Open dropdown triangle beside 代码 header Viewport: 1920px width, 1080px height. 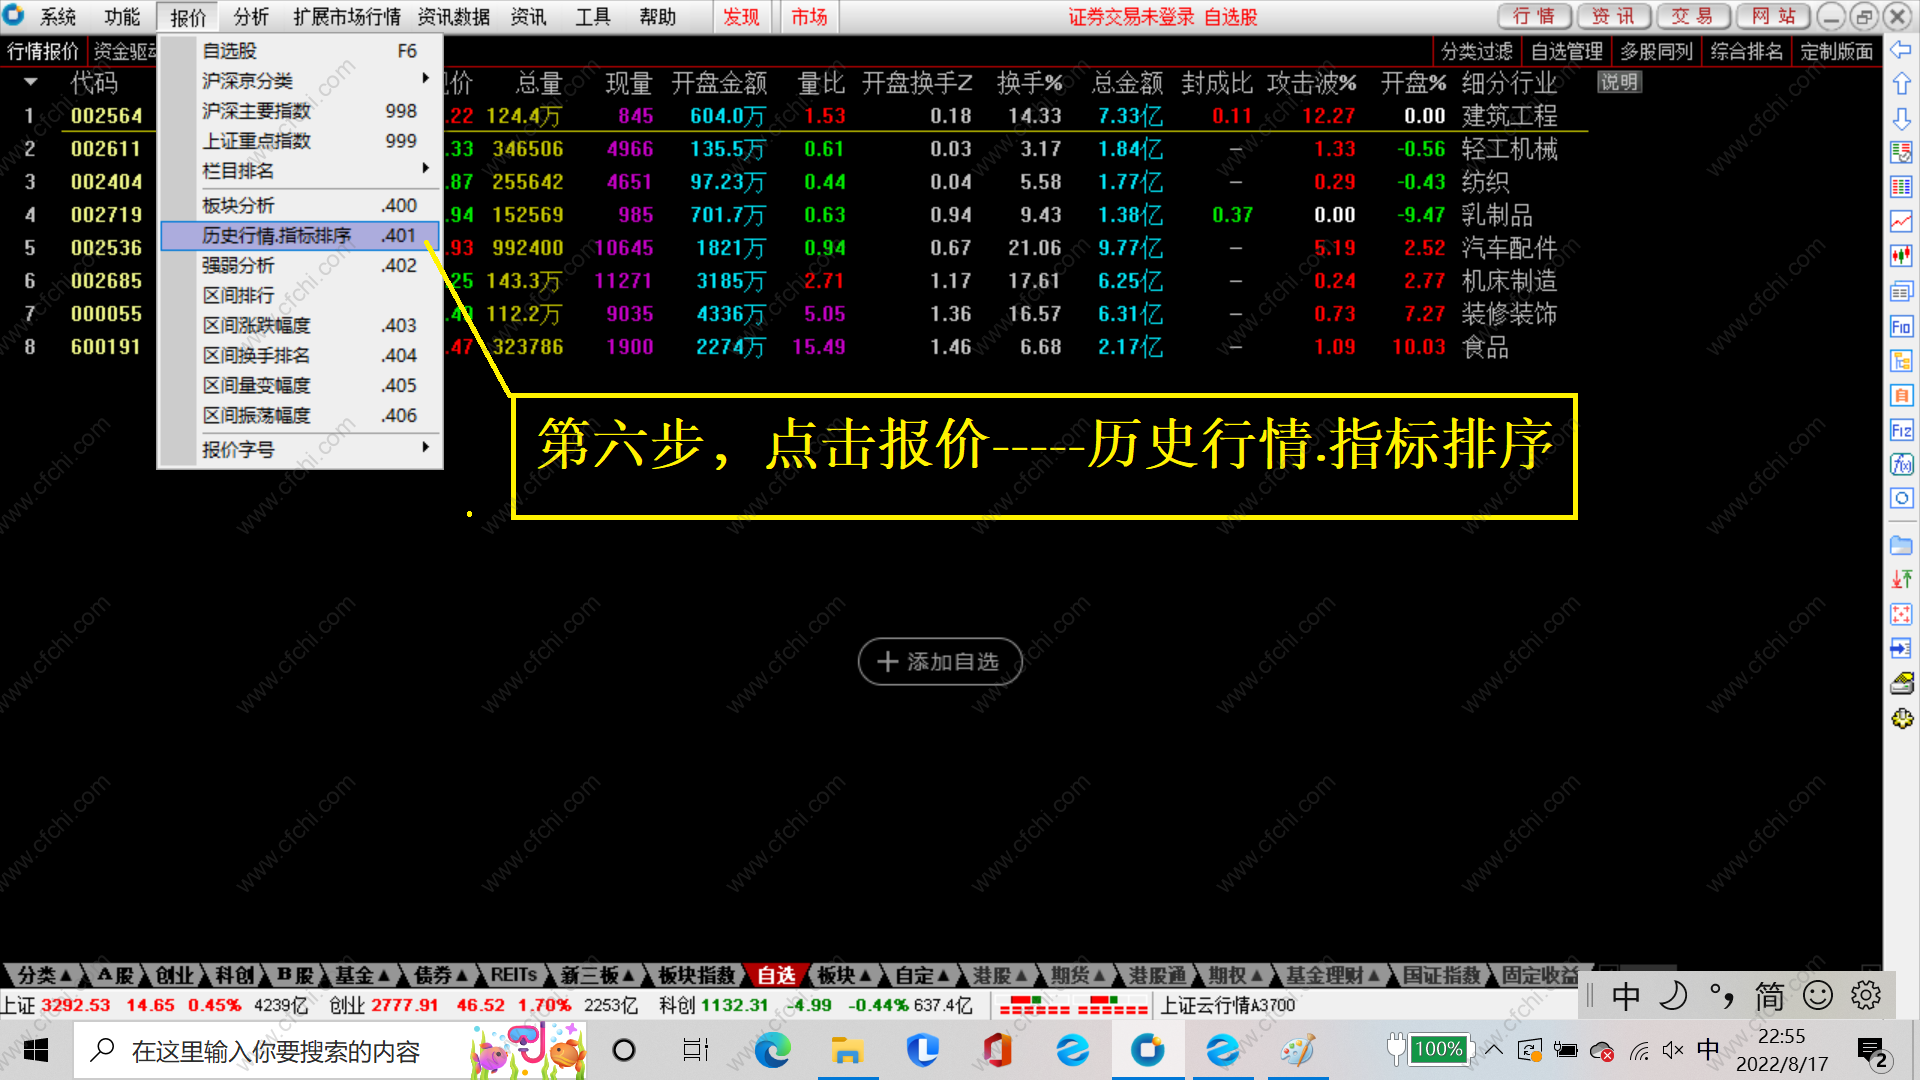(x=31, y=82)
